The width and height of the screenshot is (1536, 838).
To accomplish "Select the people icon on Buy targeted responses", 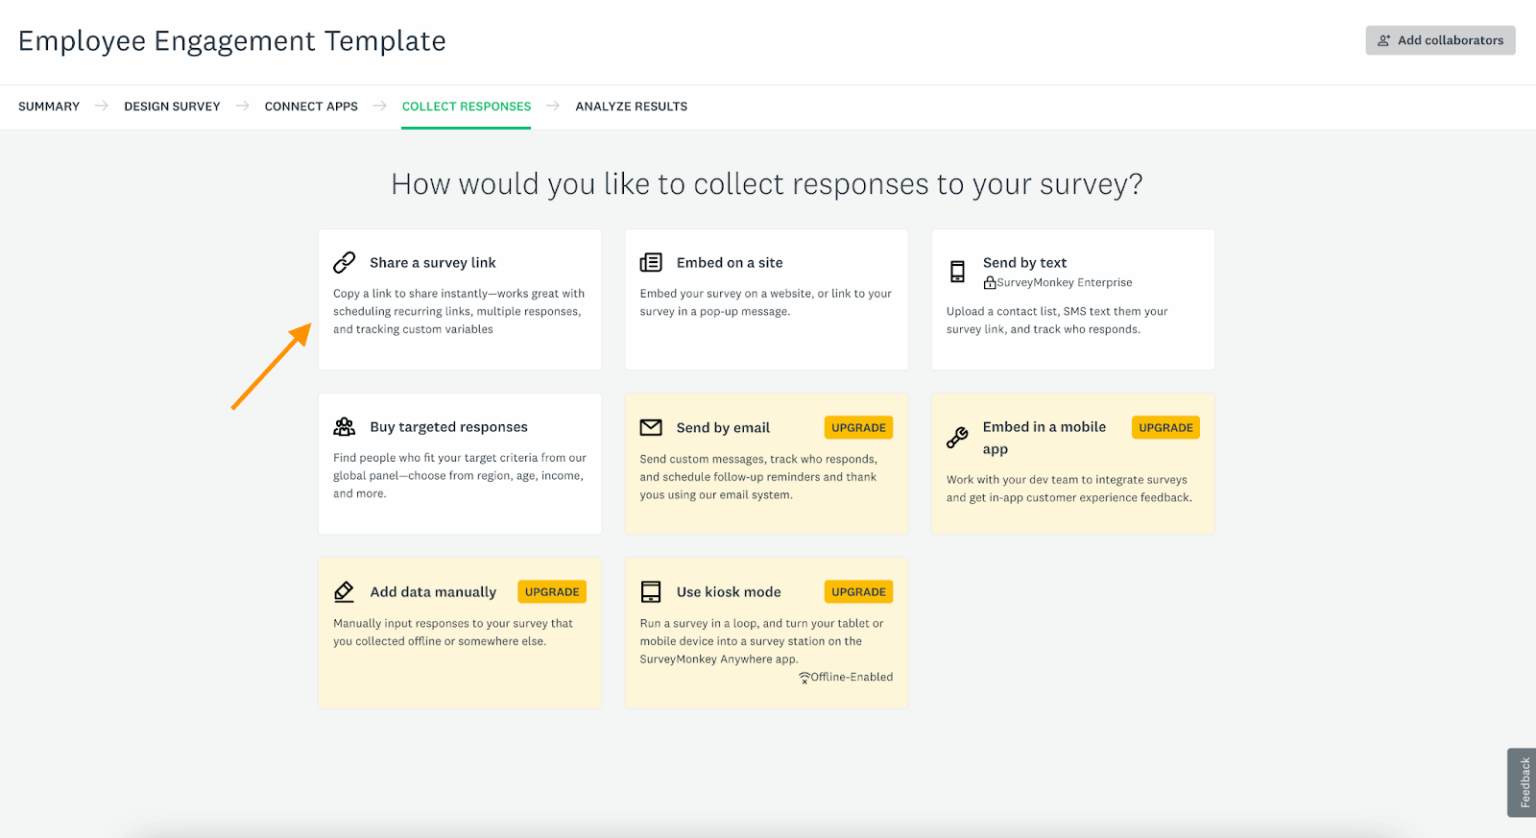I will coord(345,426).
